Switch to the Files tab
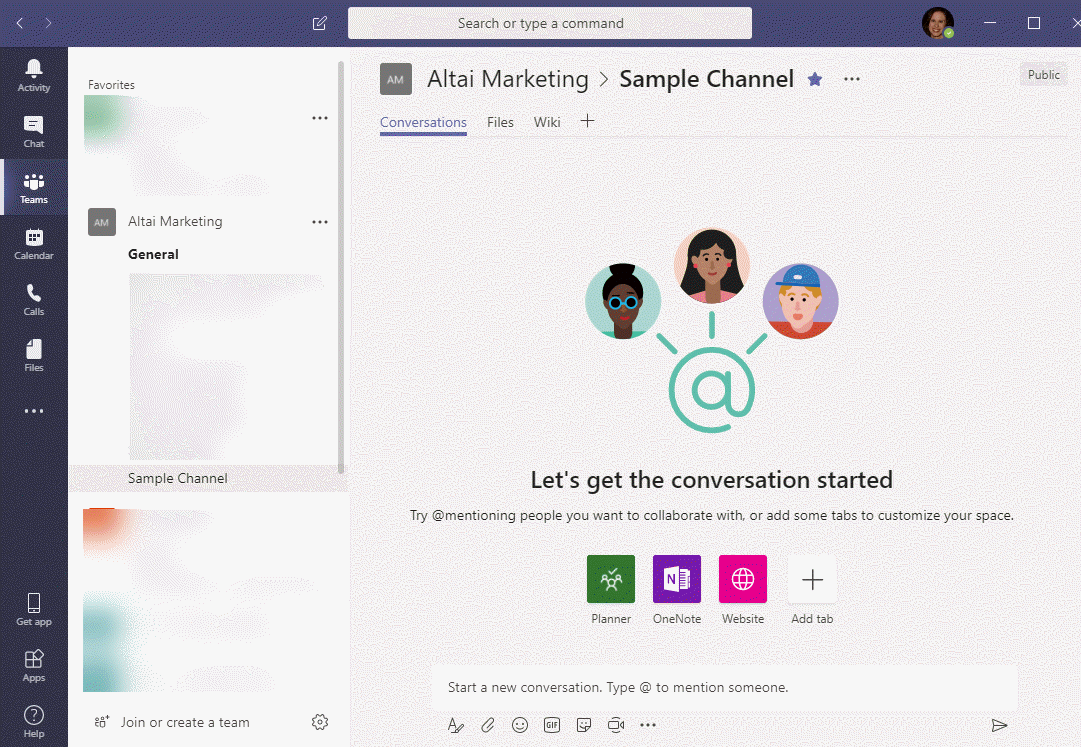The height and width of the screenshot is (747, 1081). [500, 121]
